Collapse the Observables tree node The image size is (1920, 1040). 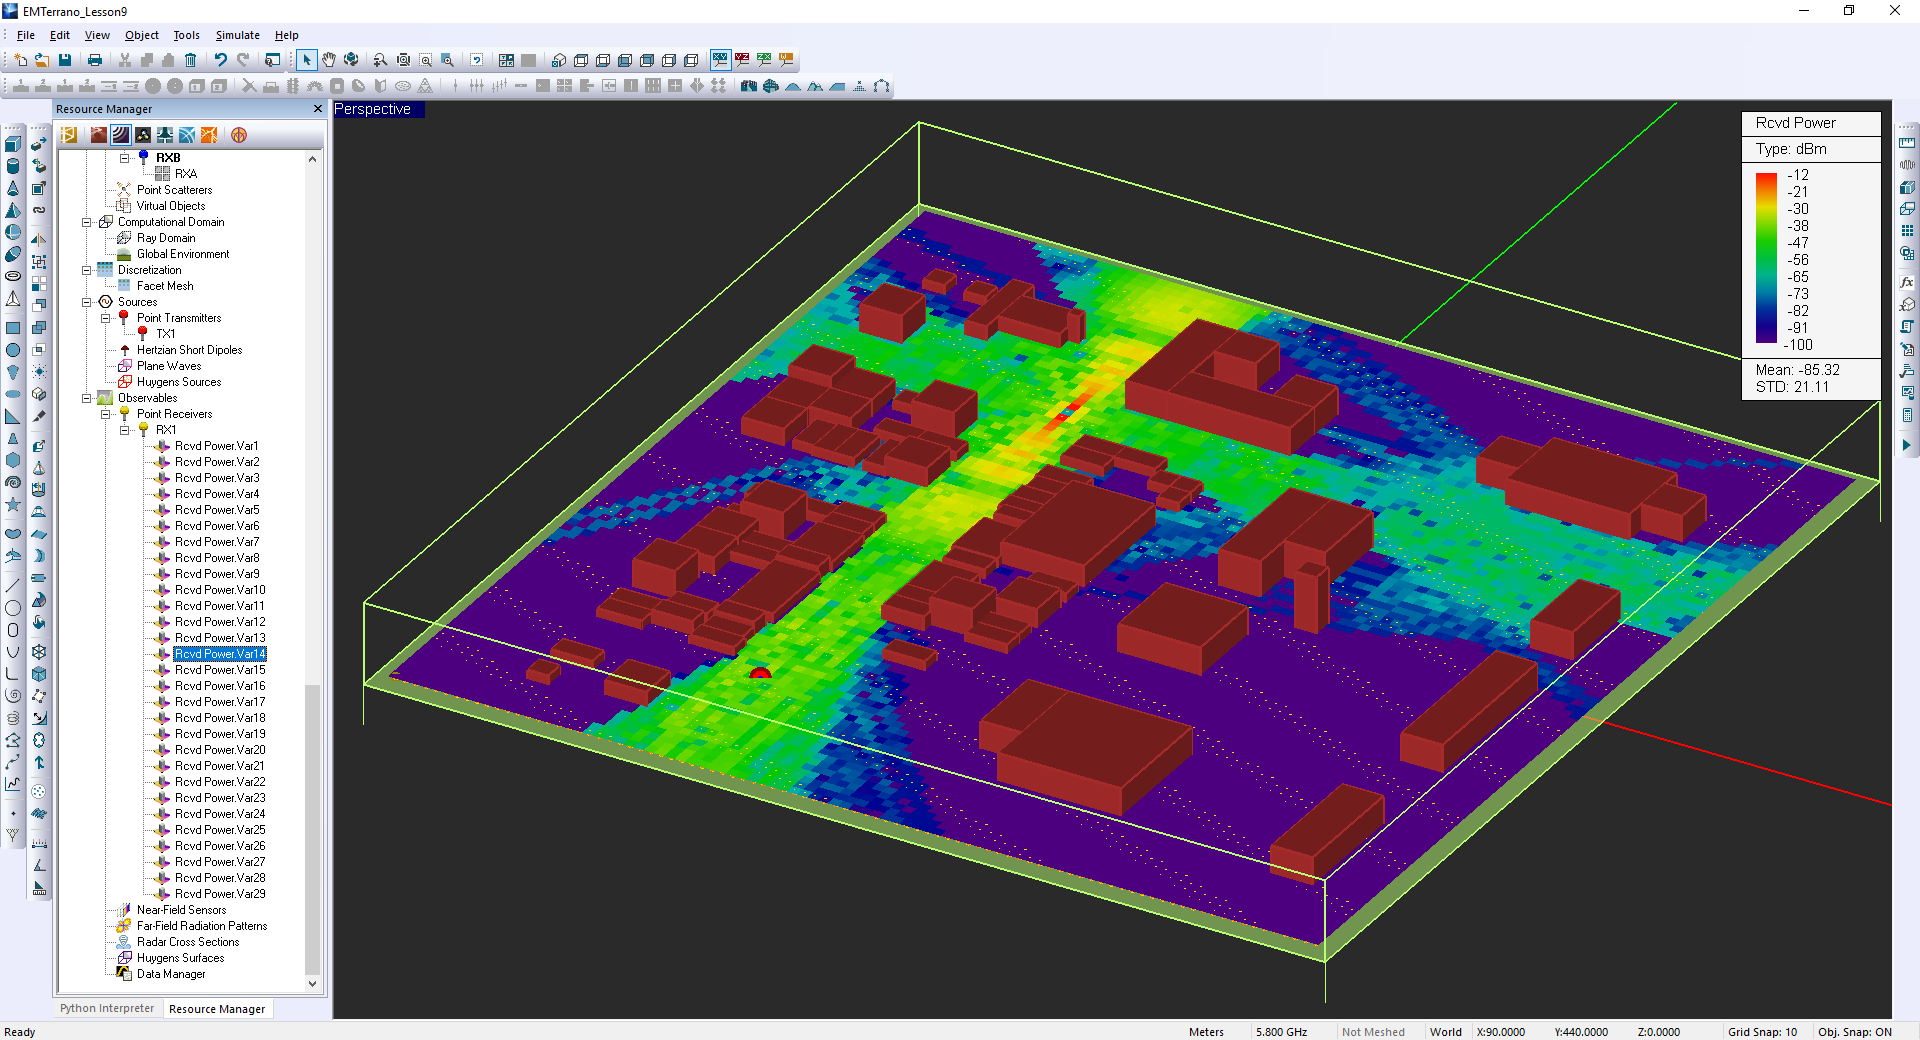[87, 398]
